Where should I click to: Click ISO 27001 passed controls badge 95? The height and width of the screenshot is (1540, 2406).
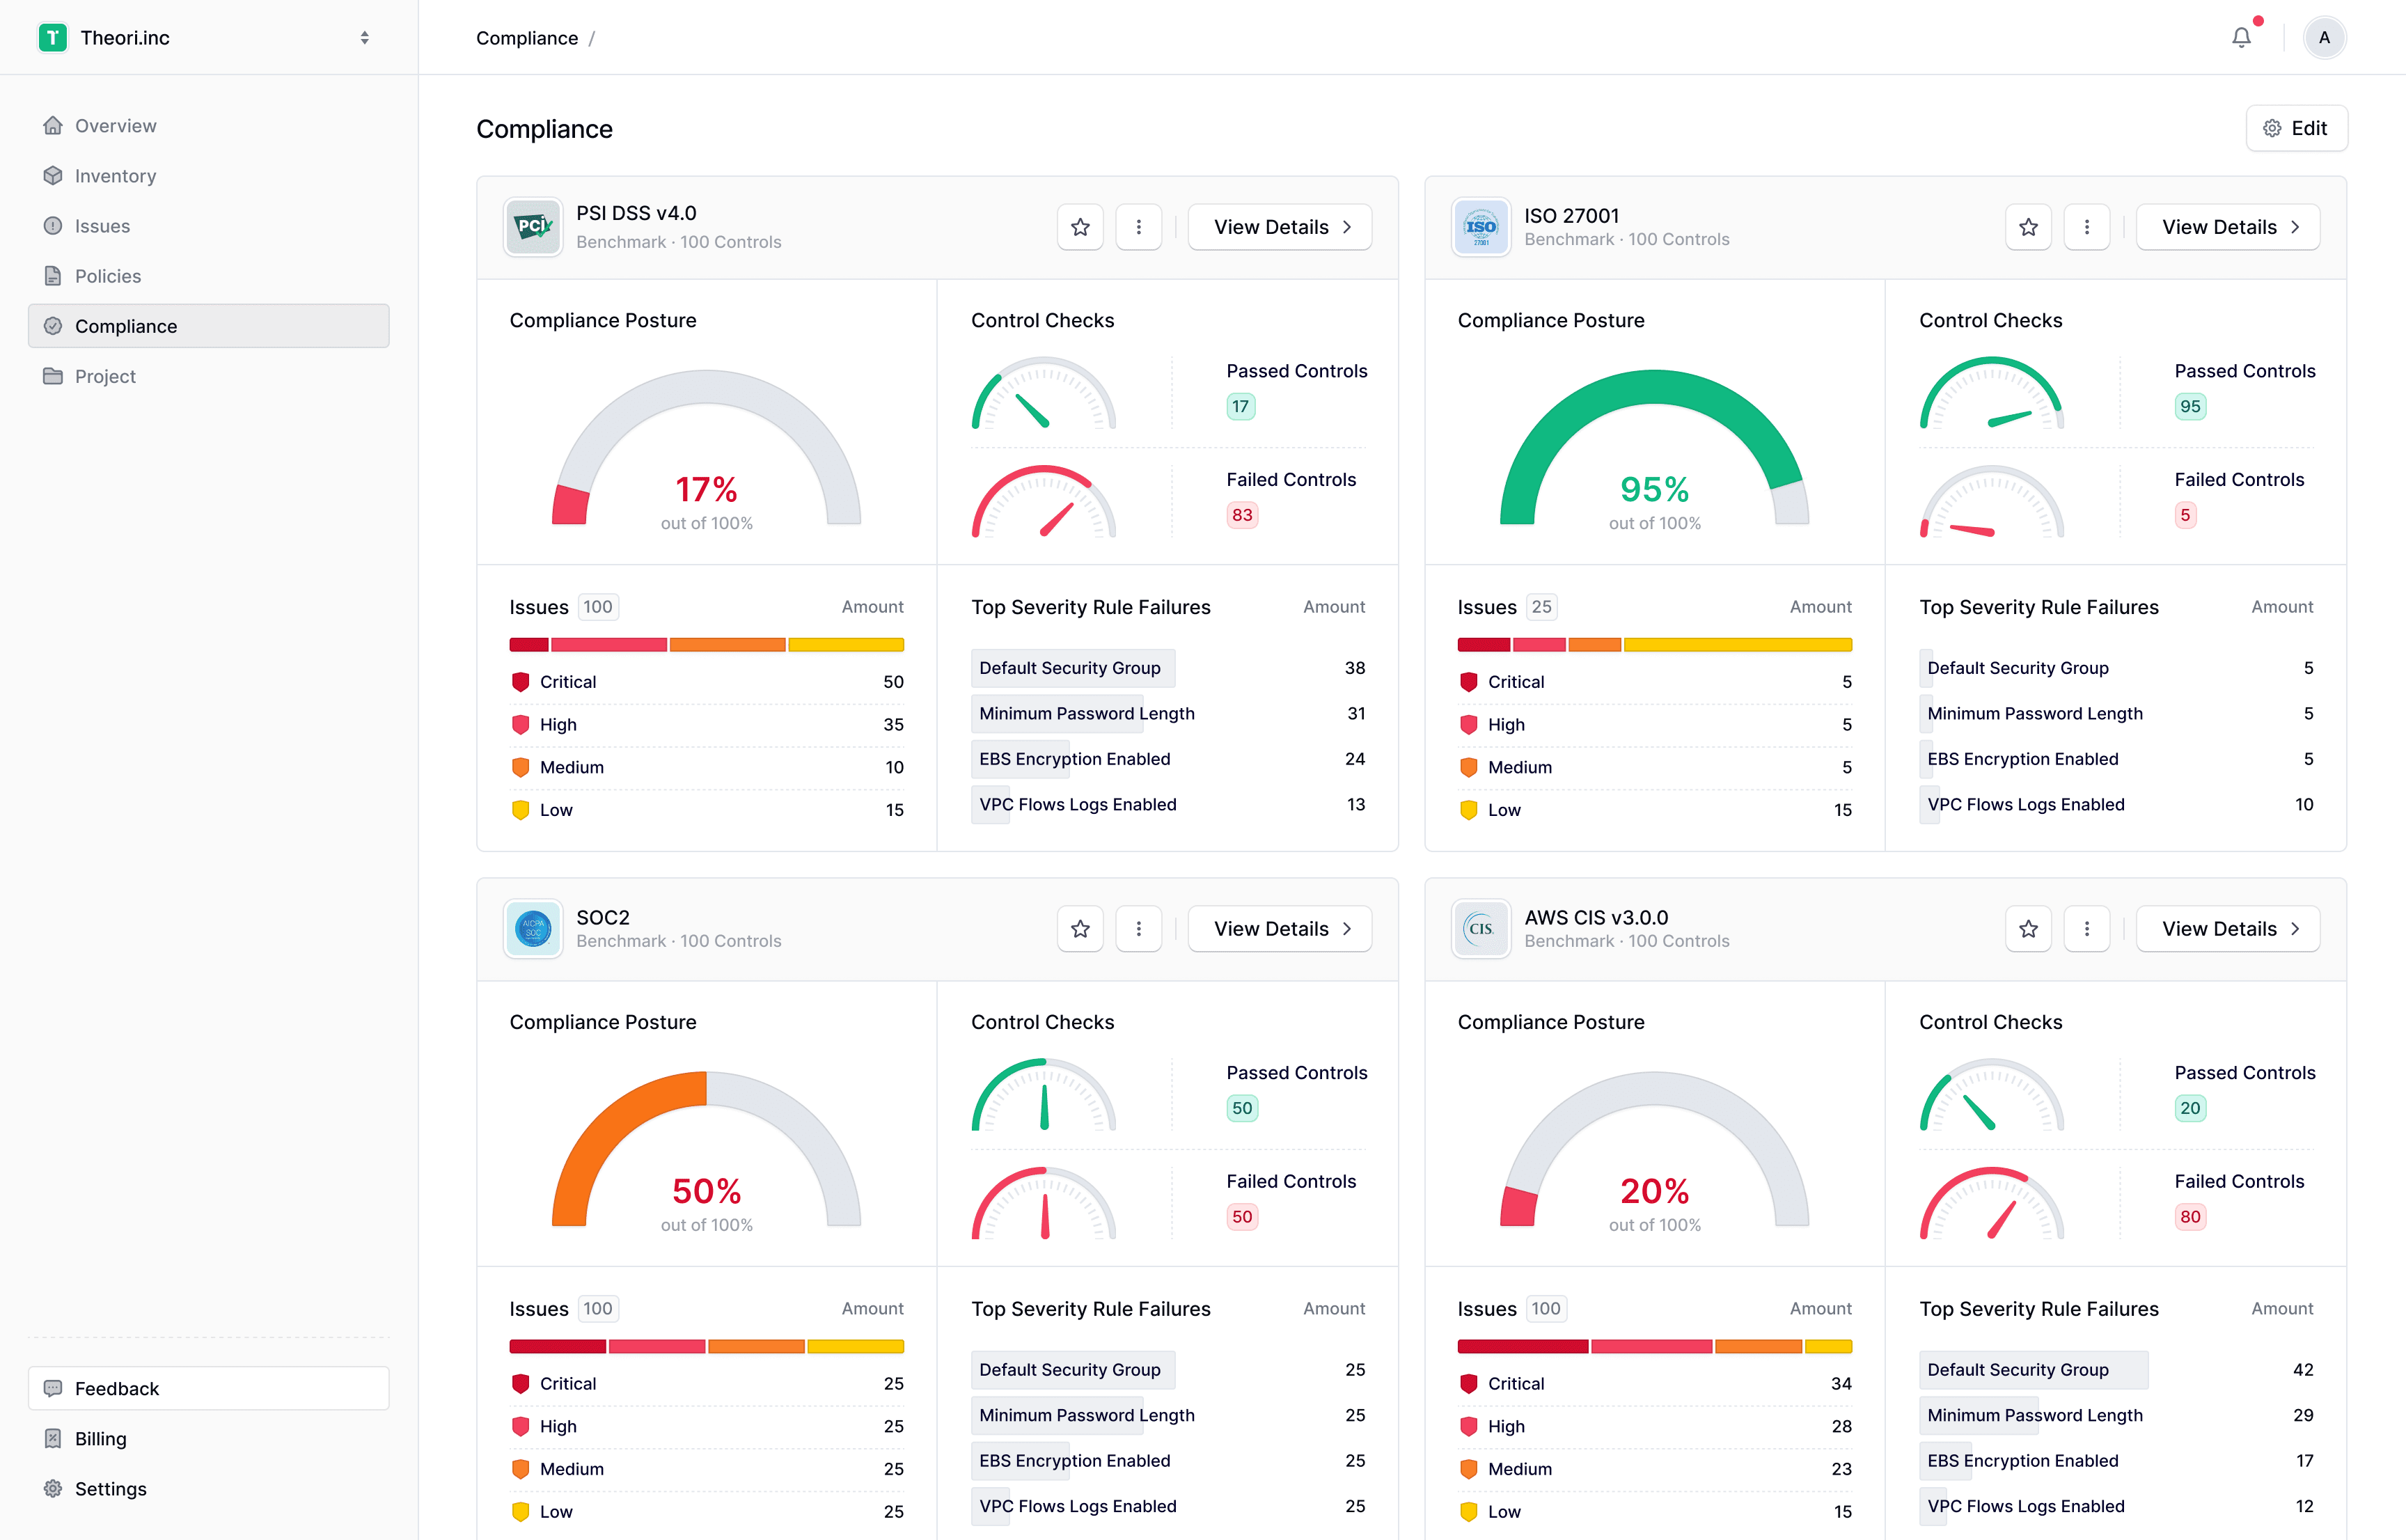pyautogui.click(x=2190, y=406)
